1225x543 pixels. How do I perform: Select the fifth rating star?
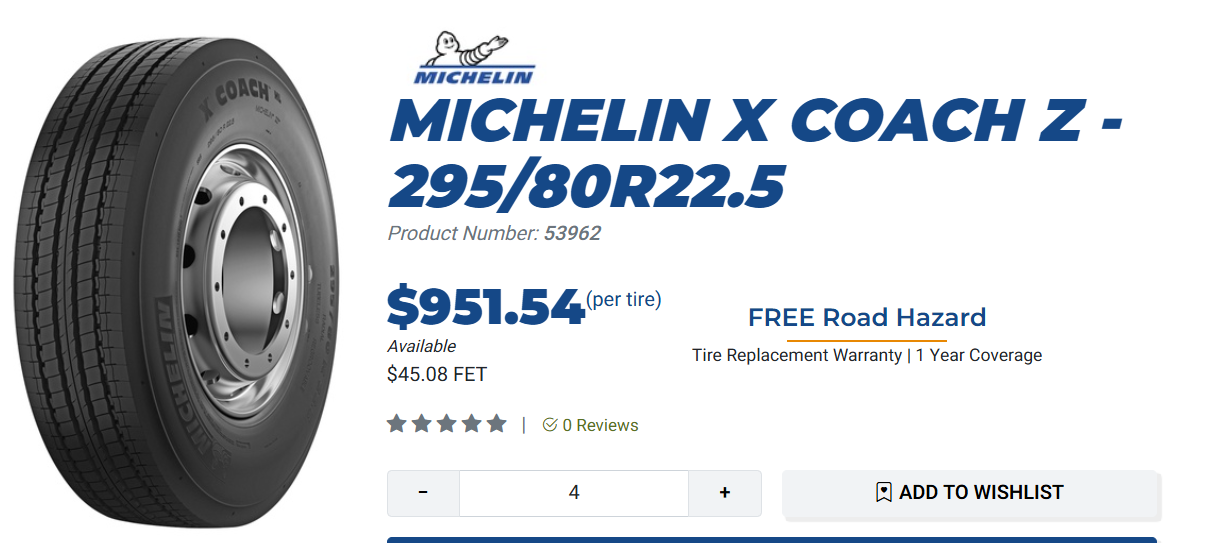pos(497,424)
